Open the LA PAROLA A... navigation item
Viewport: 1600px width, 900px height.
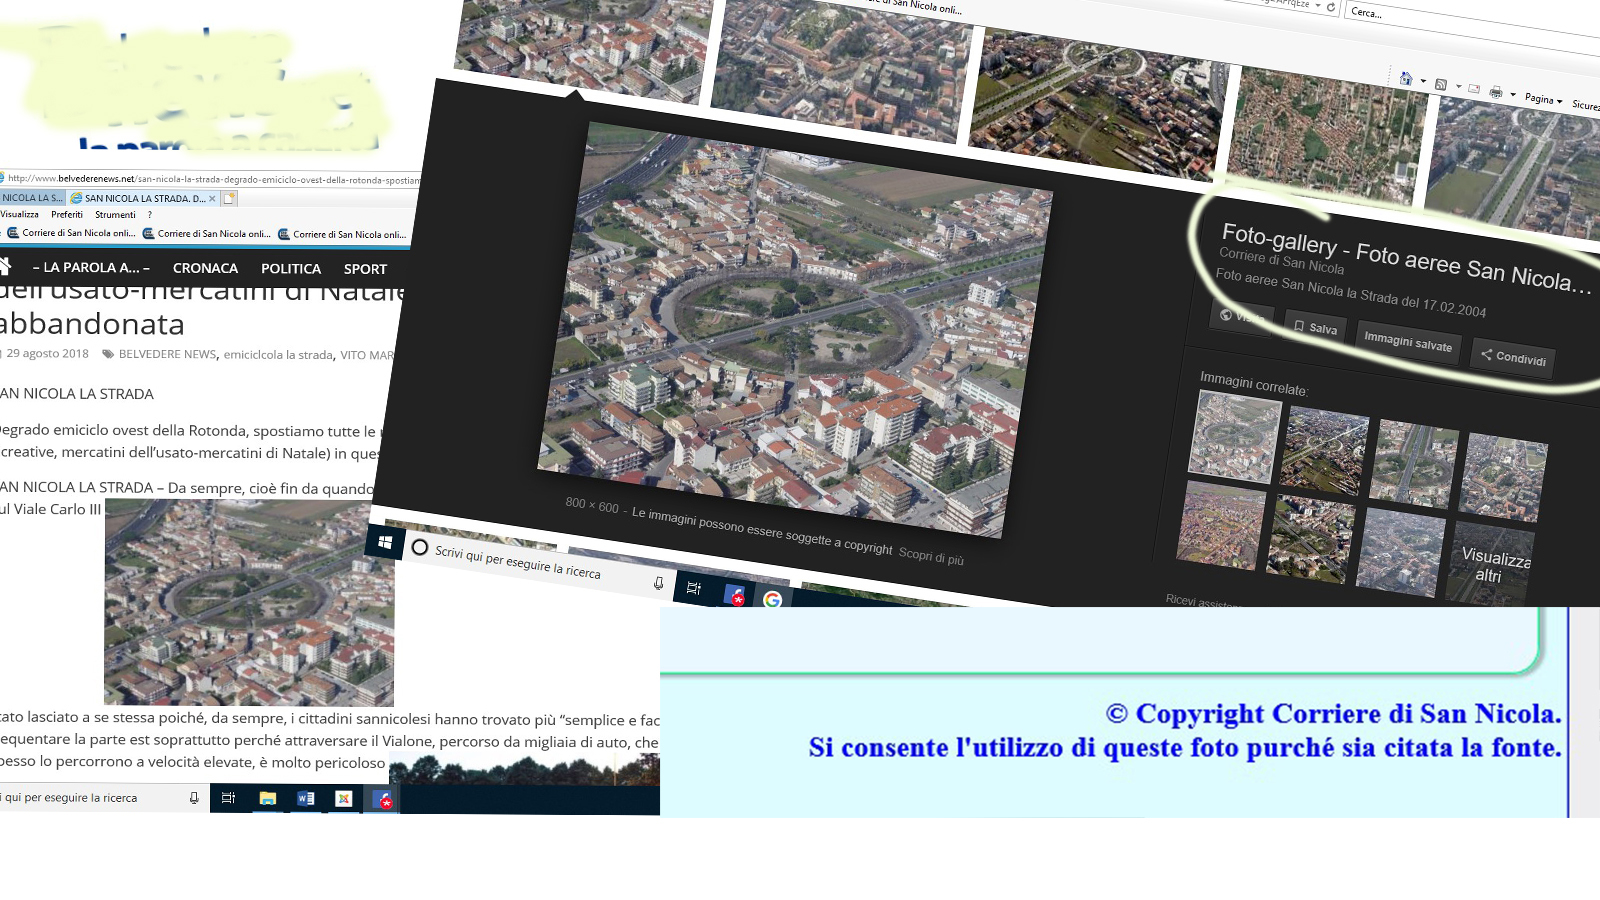[91, 267]
